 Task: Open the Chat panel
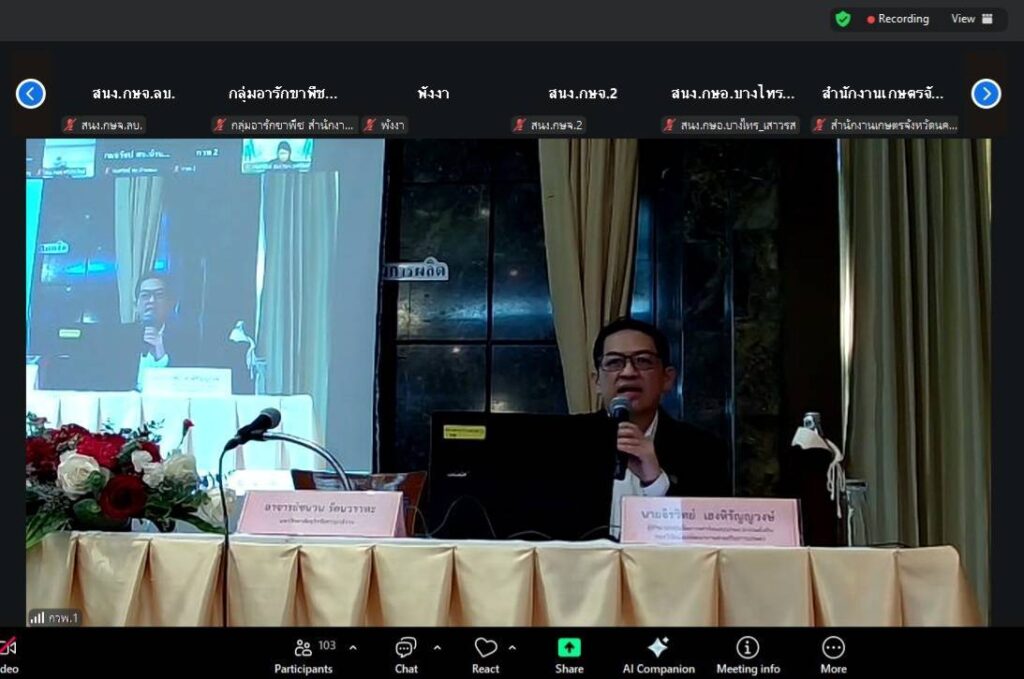[x=406, y=654]
